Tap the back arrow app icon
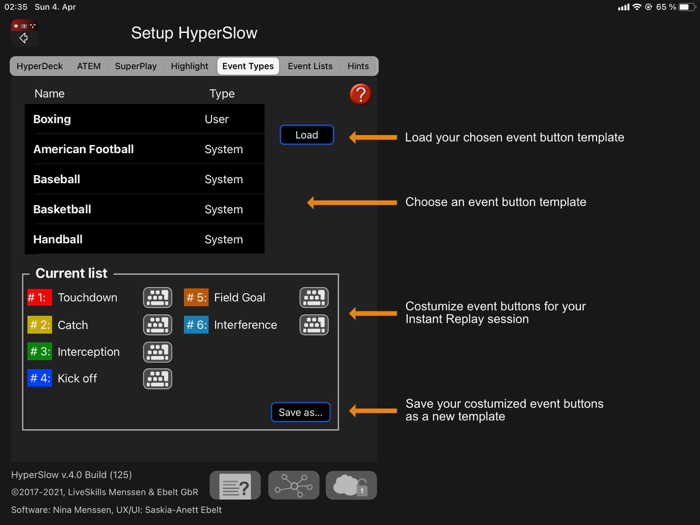The height and width of the screenshot is (525, 700). [x=24, y=33]
